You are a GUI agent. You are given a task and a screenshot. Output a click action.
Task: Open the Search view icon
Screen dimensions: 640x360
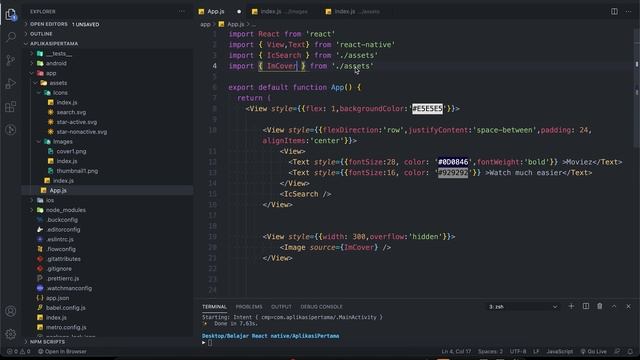(11, 37)
